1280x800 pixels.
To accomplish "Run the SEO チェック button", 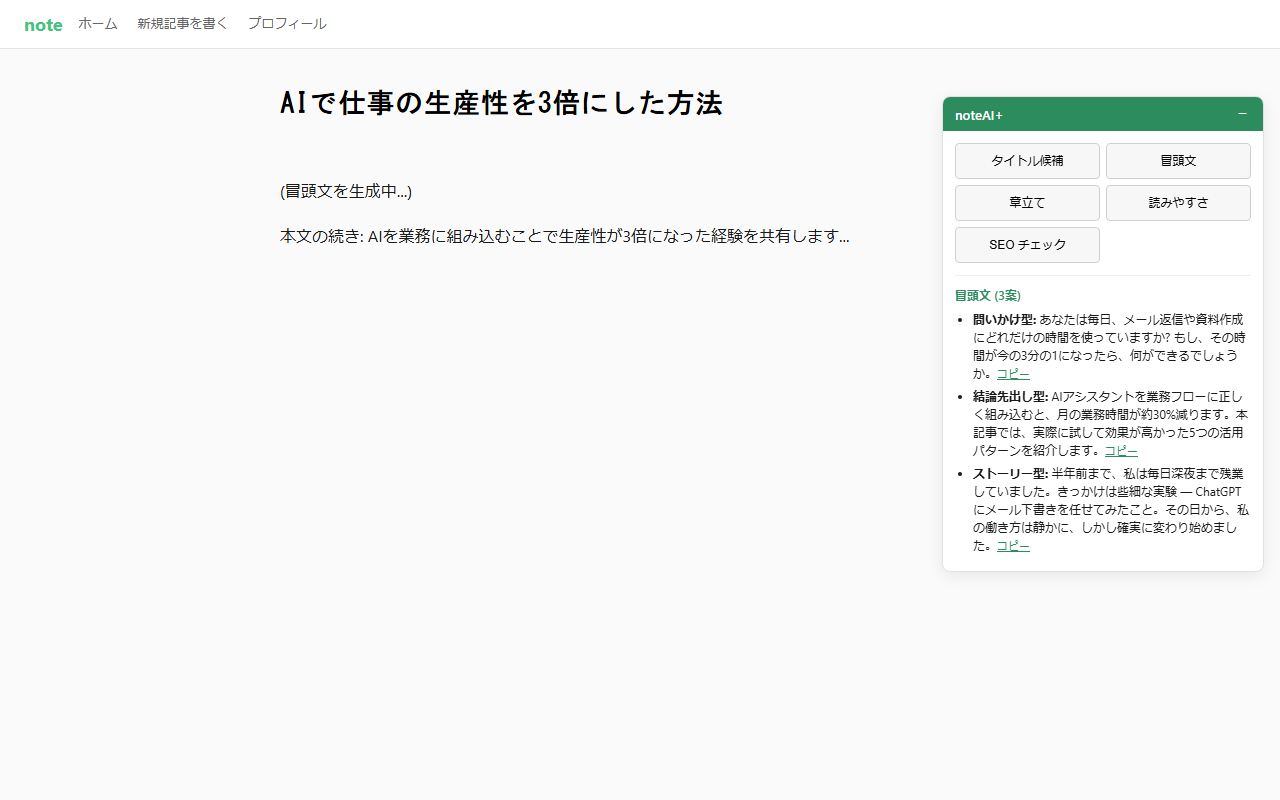I will 1027,245.
